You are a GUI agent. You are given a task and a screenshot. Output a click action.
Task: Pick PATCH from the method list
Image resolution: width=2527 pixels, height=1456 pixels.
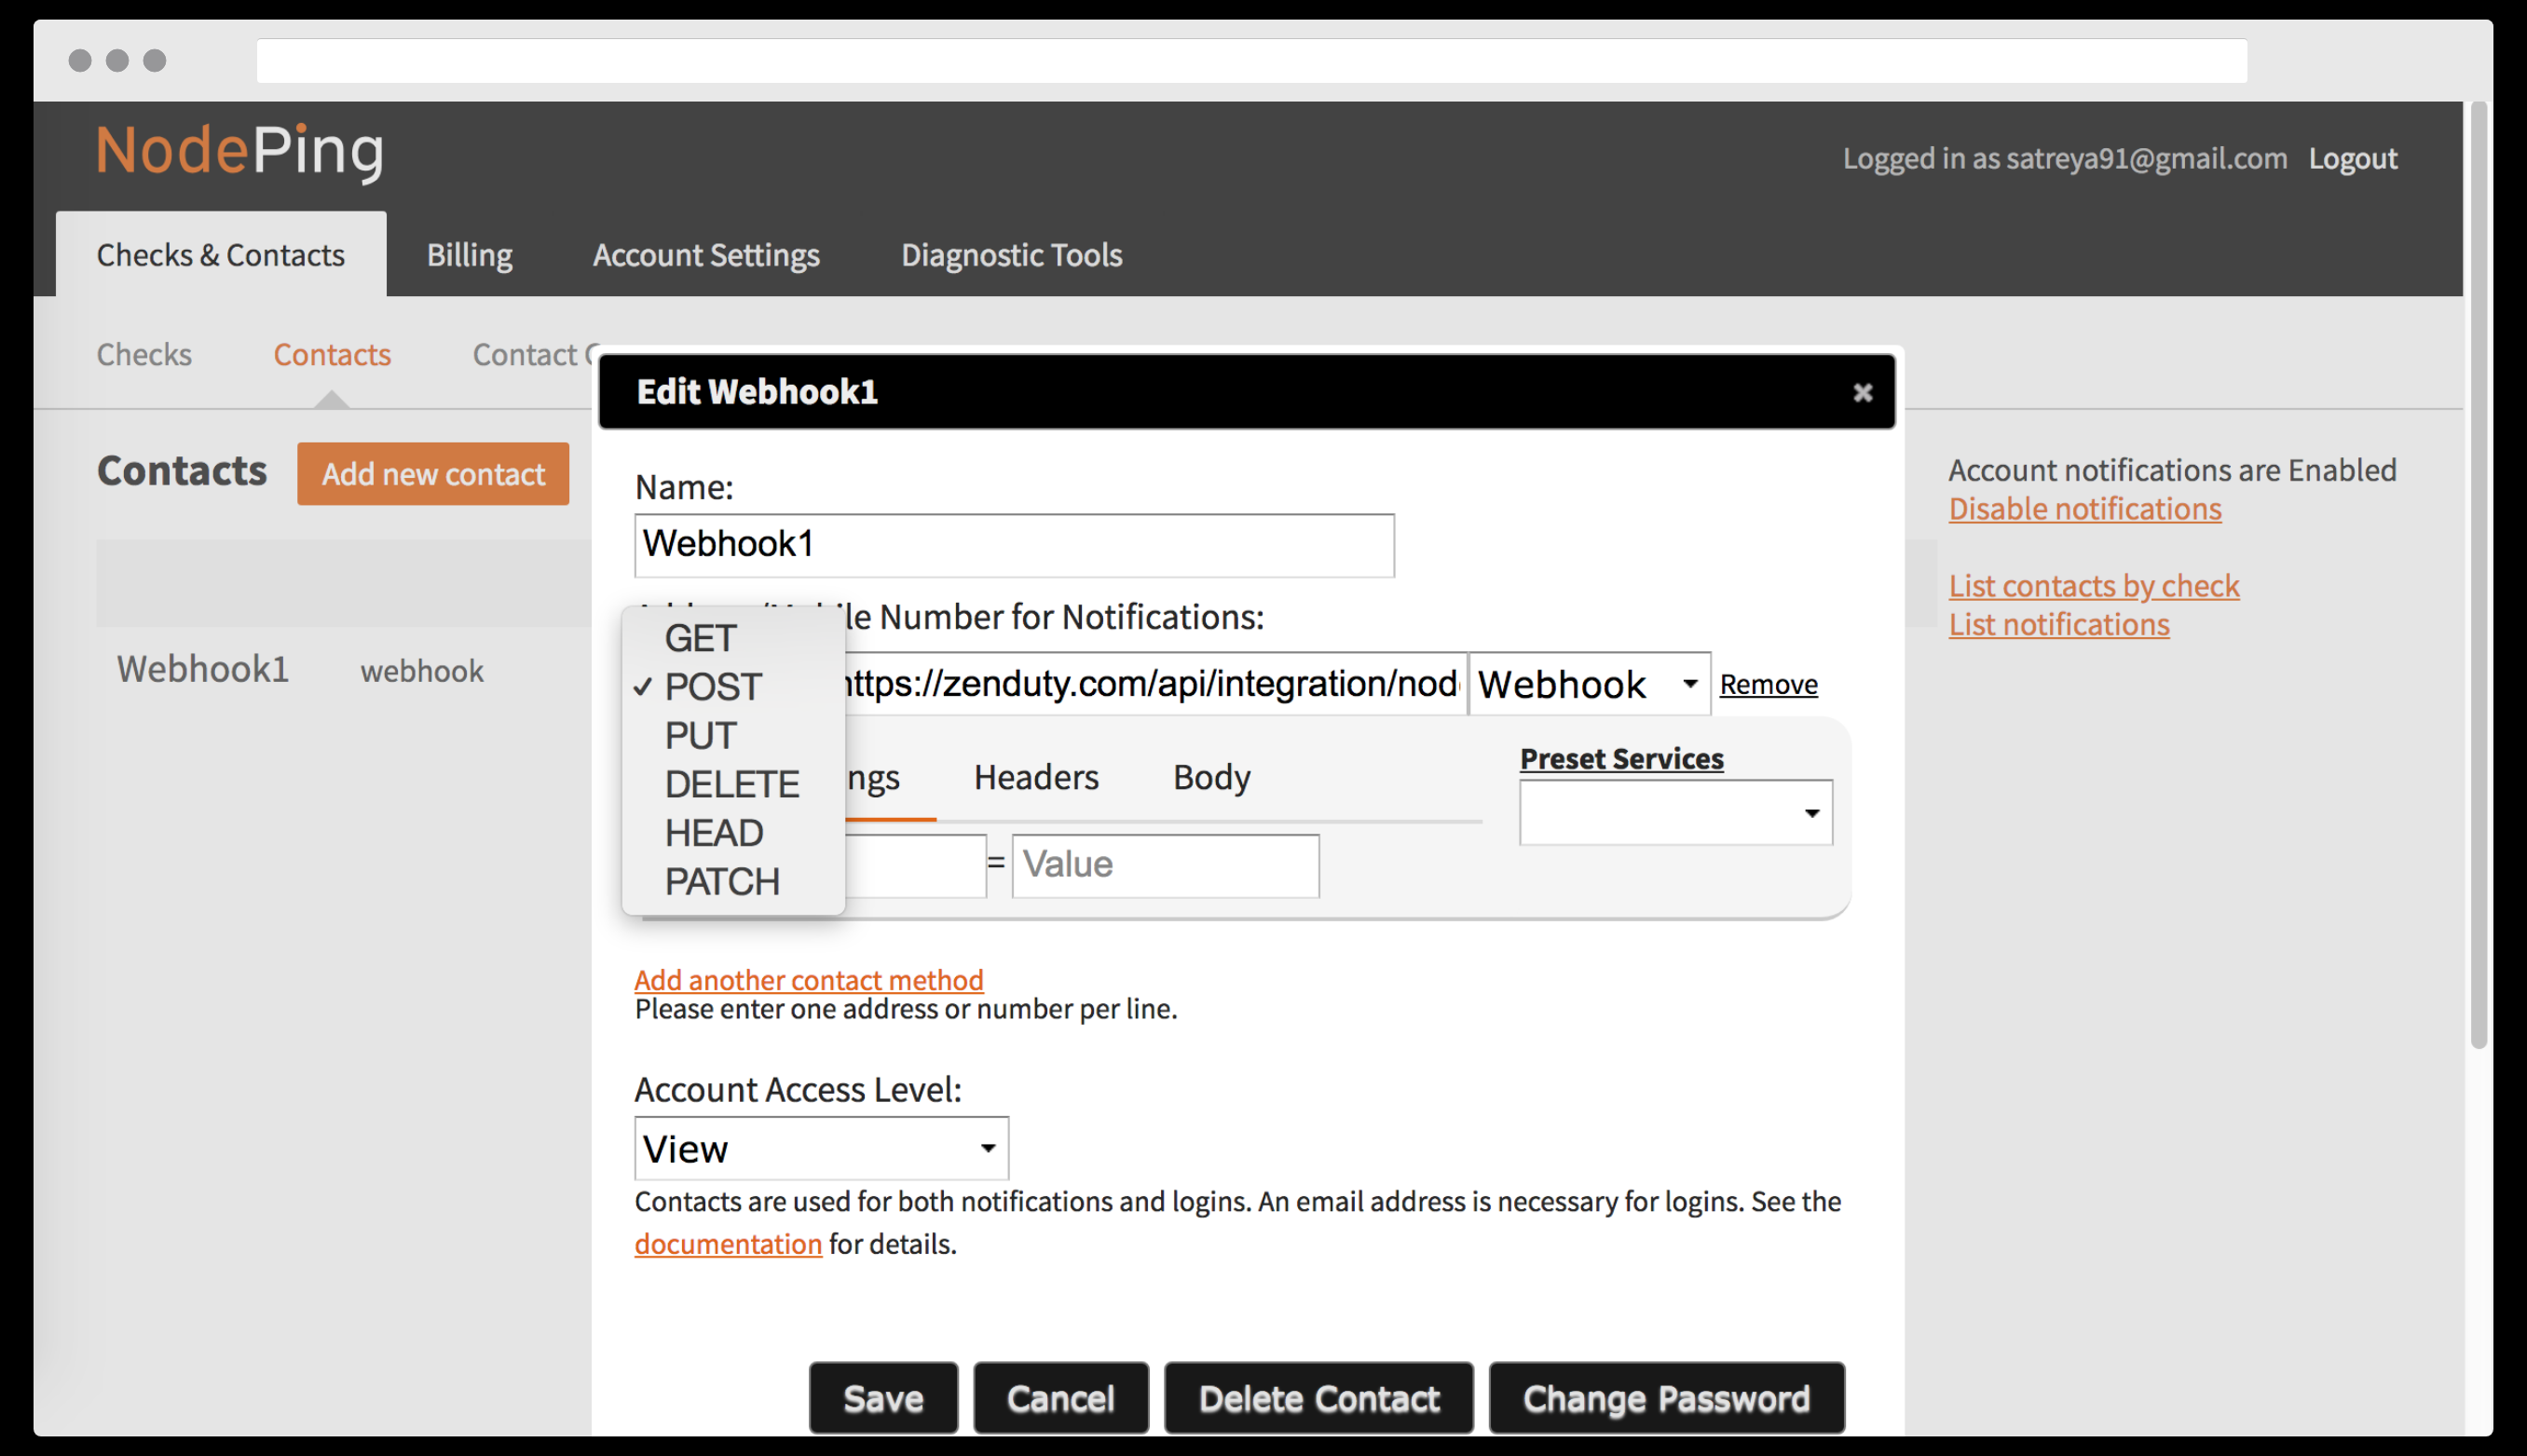(x=721, y=882)
